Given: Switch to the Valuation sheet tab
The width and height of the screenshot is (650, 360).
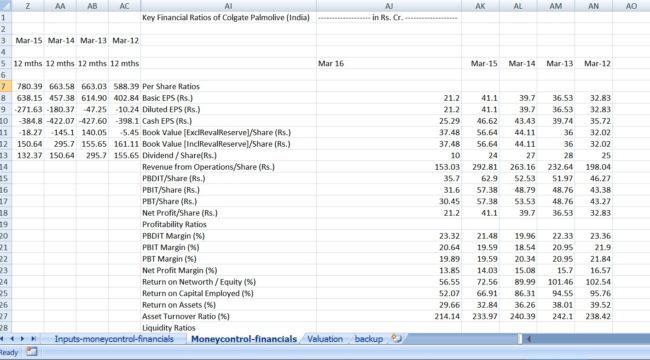Looking at the screenshot, I should pyautogui.click(x=325, y=339).
